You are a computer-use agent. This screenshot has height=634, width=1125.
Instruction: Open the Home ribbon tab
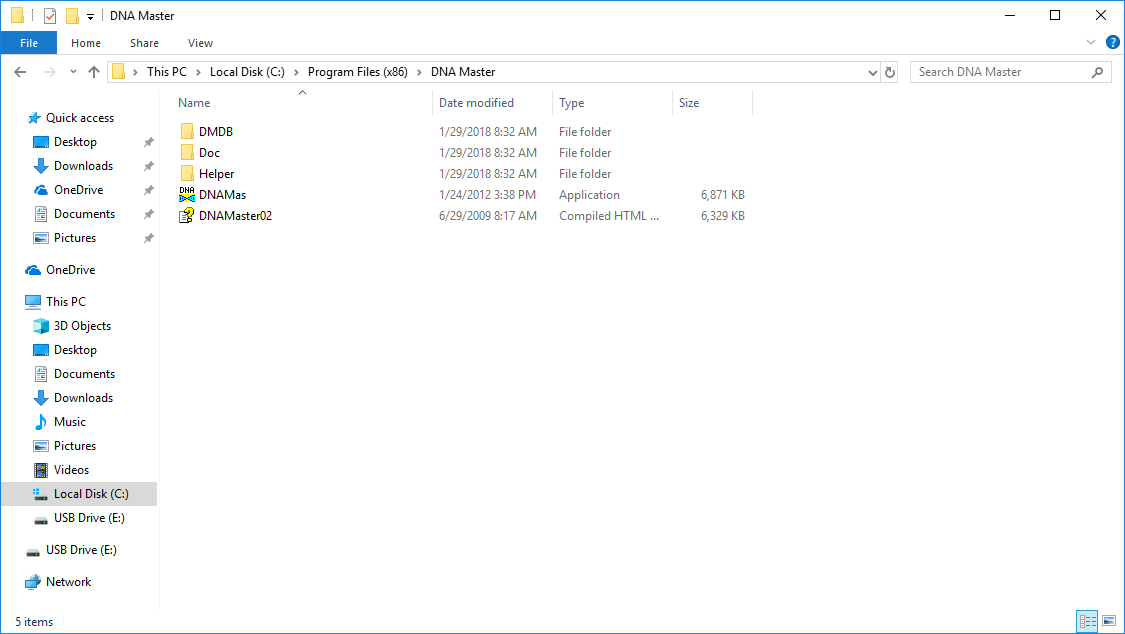click(x=86, y=43)
